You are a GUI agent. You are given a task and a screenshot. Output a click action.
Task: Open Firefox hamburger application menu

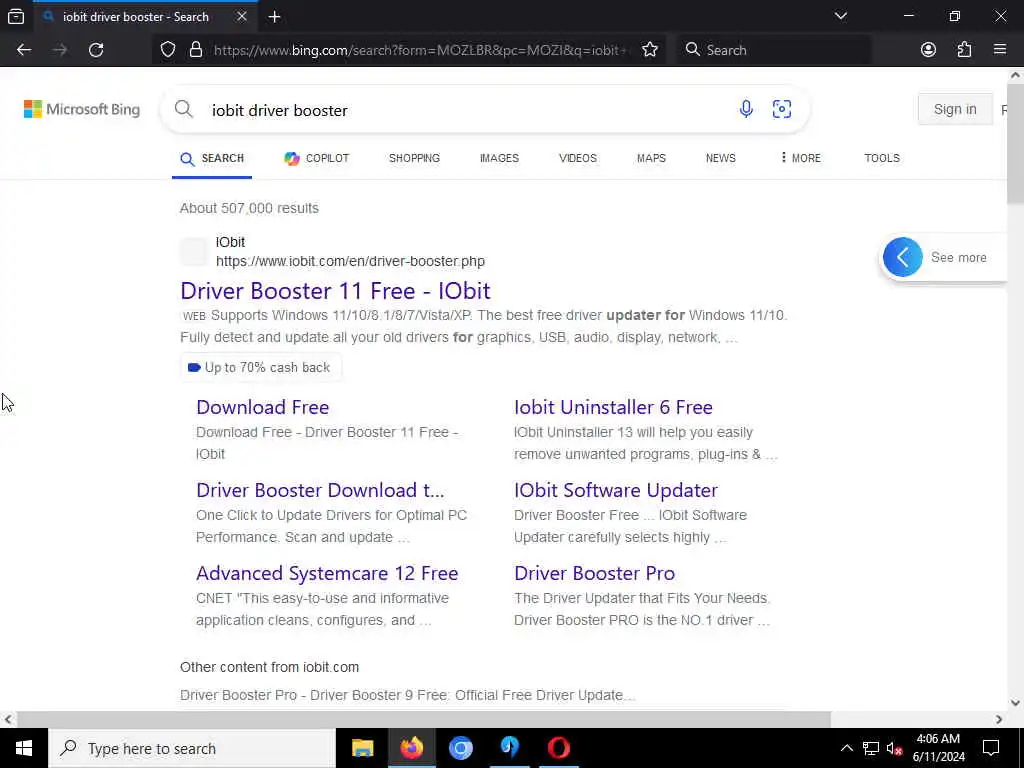click(x=1000, y=50)
